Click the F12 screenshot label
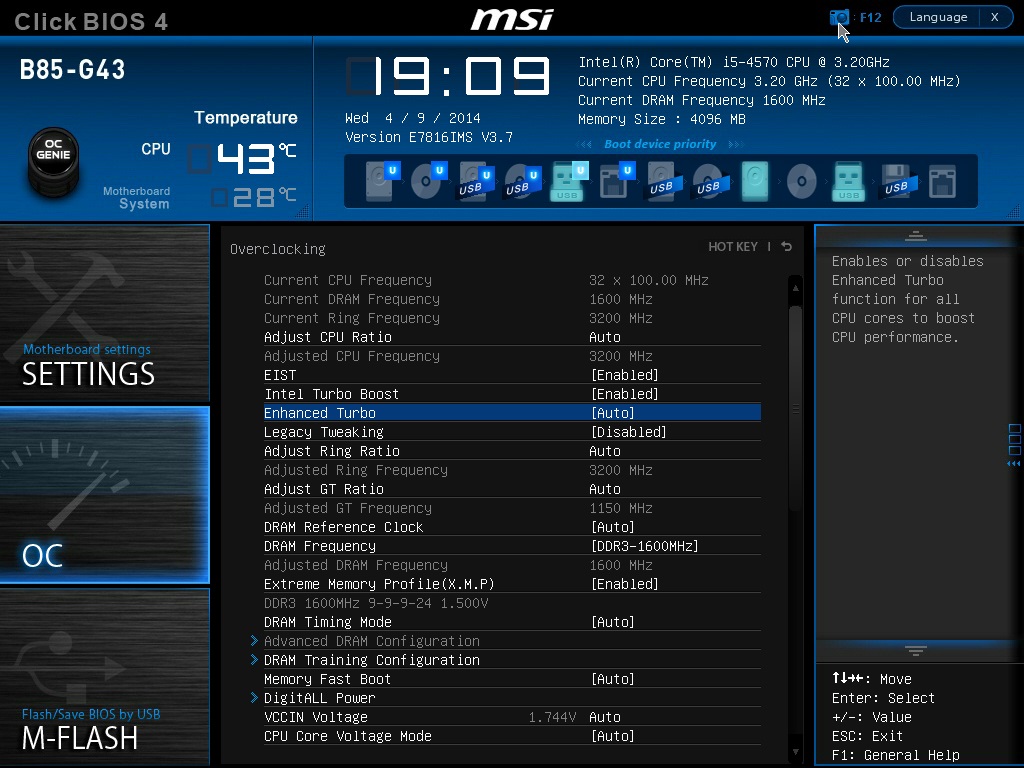Screen dimensions: 1024x768 [x=871, y=18]
